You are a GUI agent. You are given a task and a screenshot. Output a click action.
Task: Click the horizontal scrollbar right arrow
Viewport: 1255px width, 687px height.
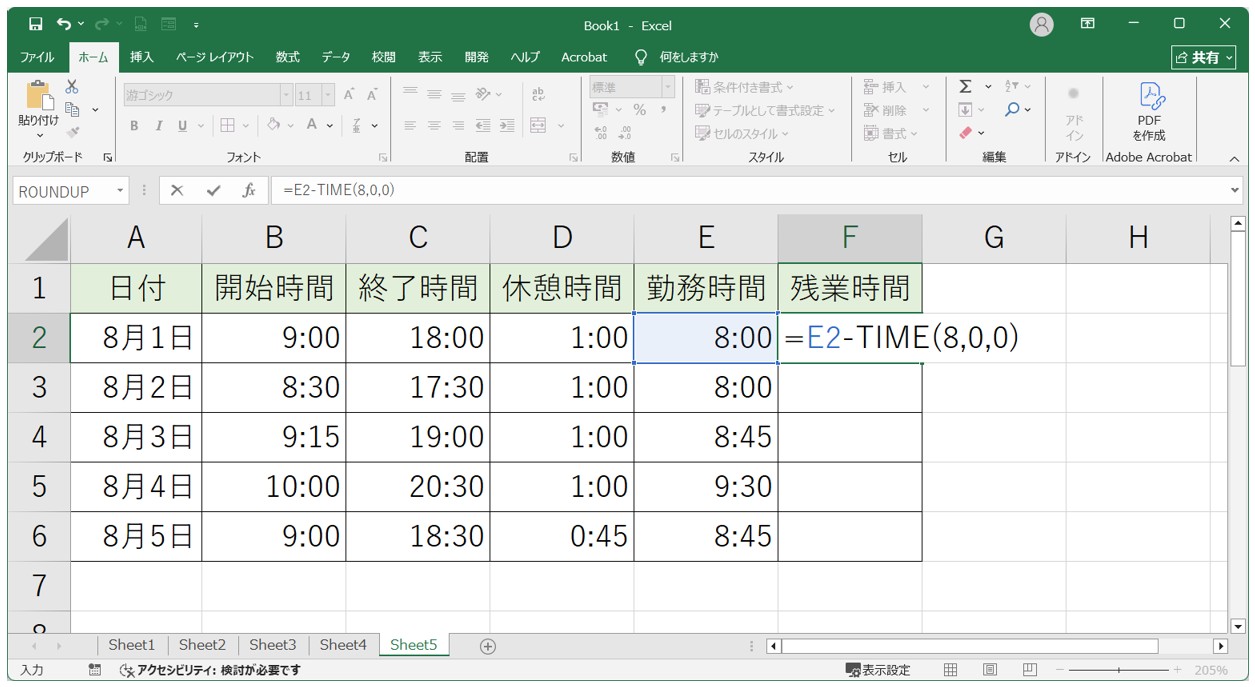[1220, 646]
